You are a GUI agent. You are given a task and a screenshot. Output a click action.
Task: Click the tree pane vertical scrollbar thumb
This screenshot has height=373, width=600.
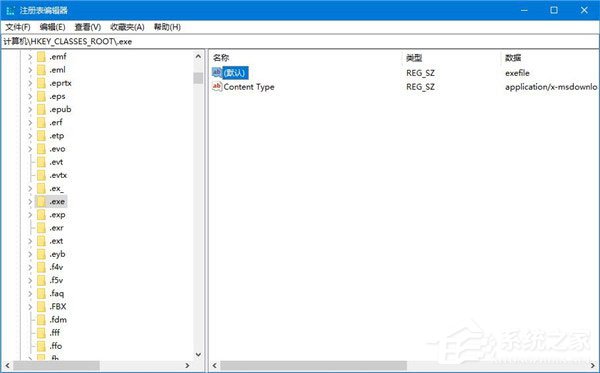pos(198,78)
